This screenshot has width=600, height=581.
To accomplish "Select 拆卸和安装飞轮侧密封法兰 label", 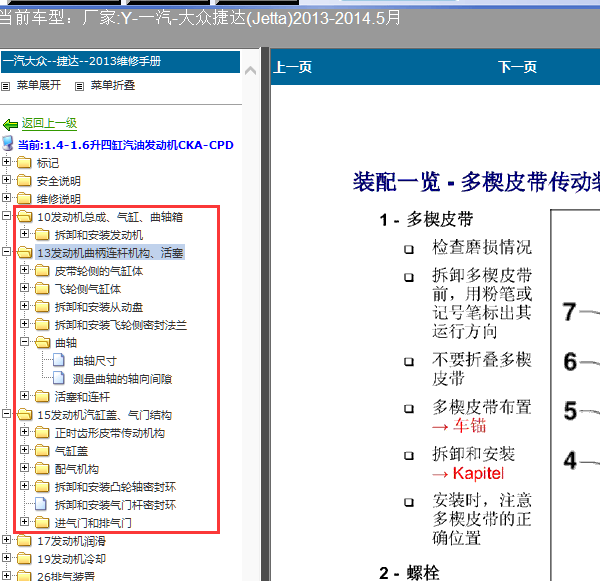I will point(121,325).
